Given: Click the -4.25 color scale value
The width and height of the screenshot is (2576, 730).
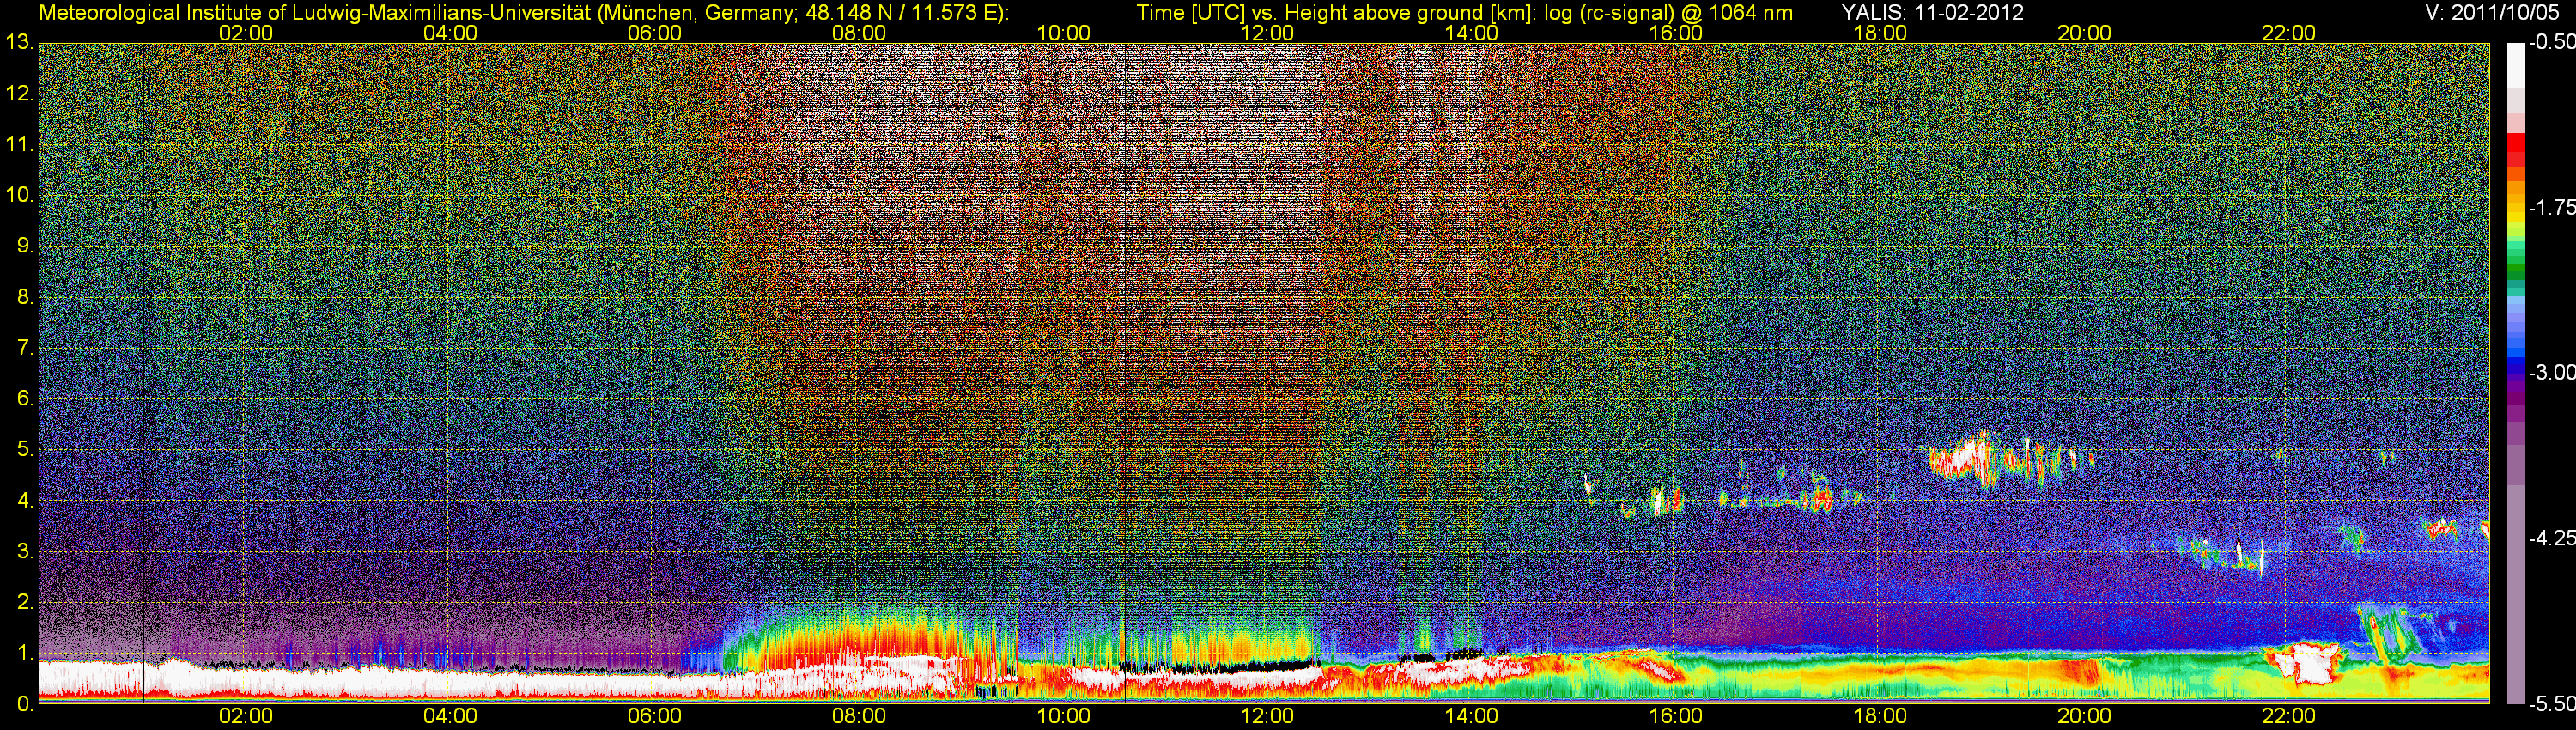Looking at the screenshot, I should point(2552,538).
